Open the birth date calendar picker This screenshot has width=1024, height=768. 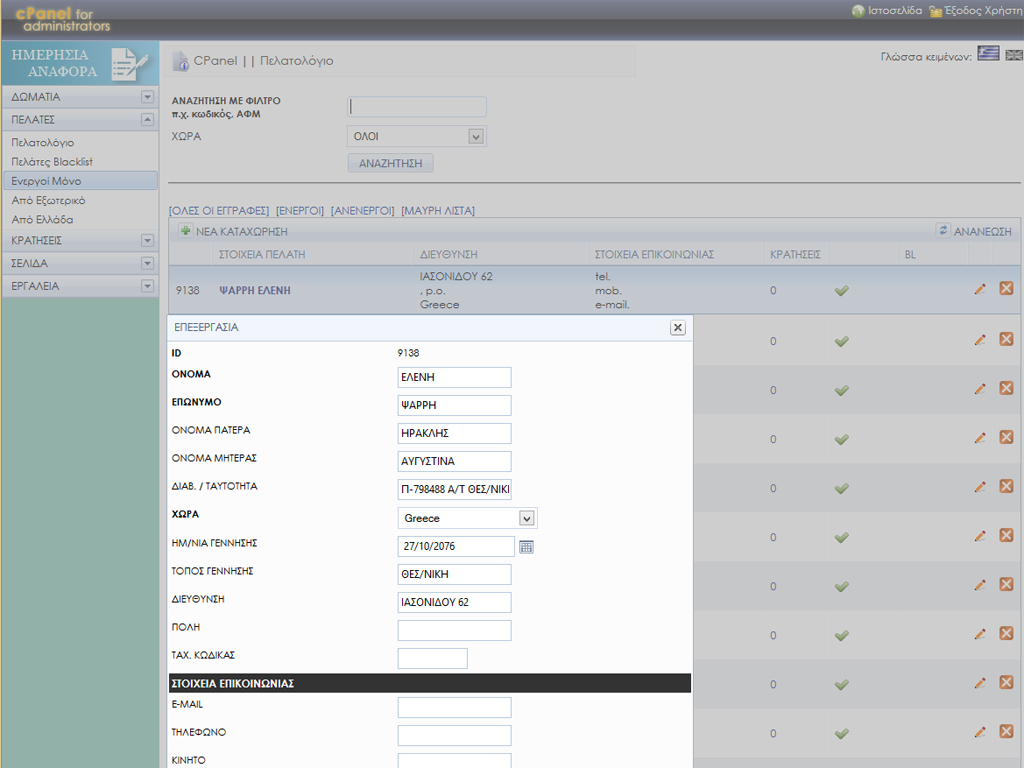pyautogui.click(x=527, y=547)
